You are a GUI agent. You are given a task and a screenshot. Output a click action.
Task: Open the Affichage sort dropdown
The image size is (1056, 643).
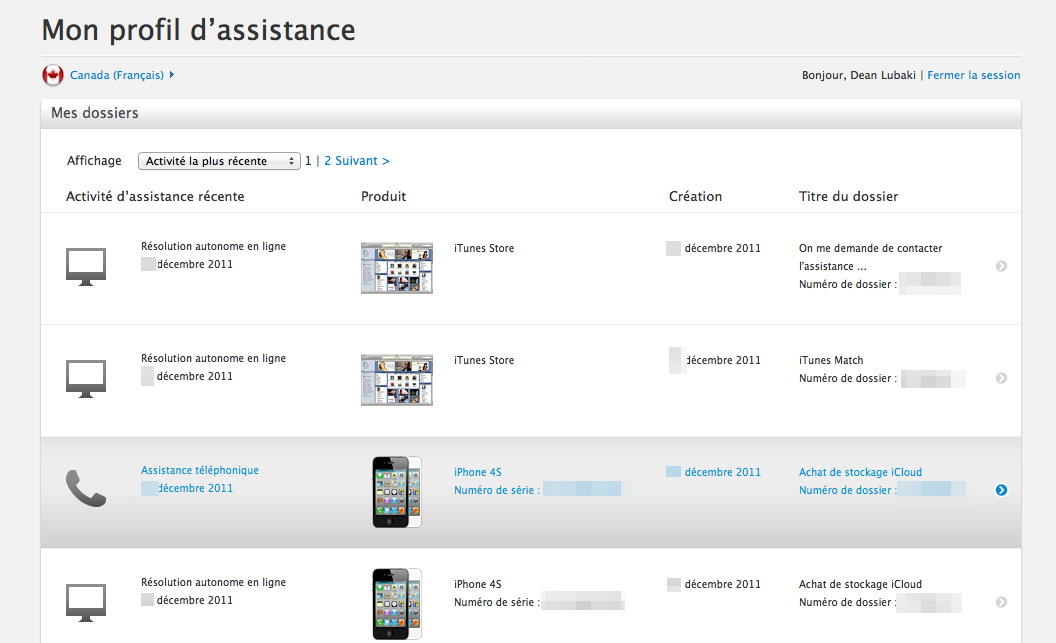point(219,161)
